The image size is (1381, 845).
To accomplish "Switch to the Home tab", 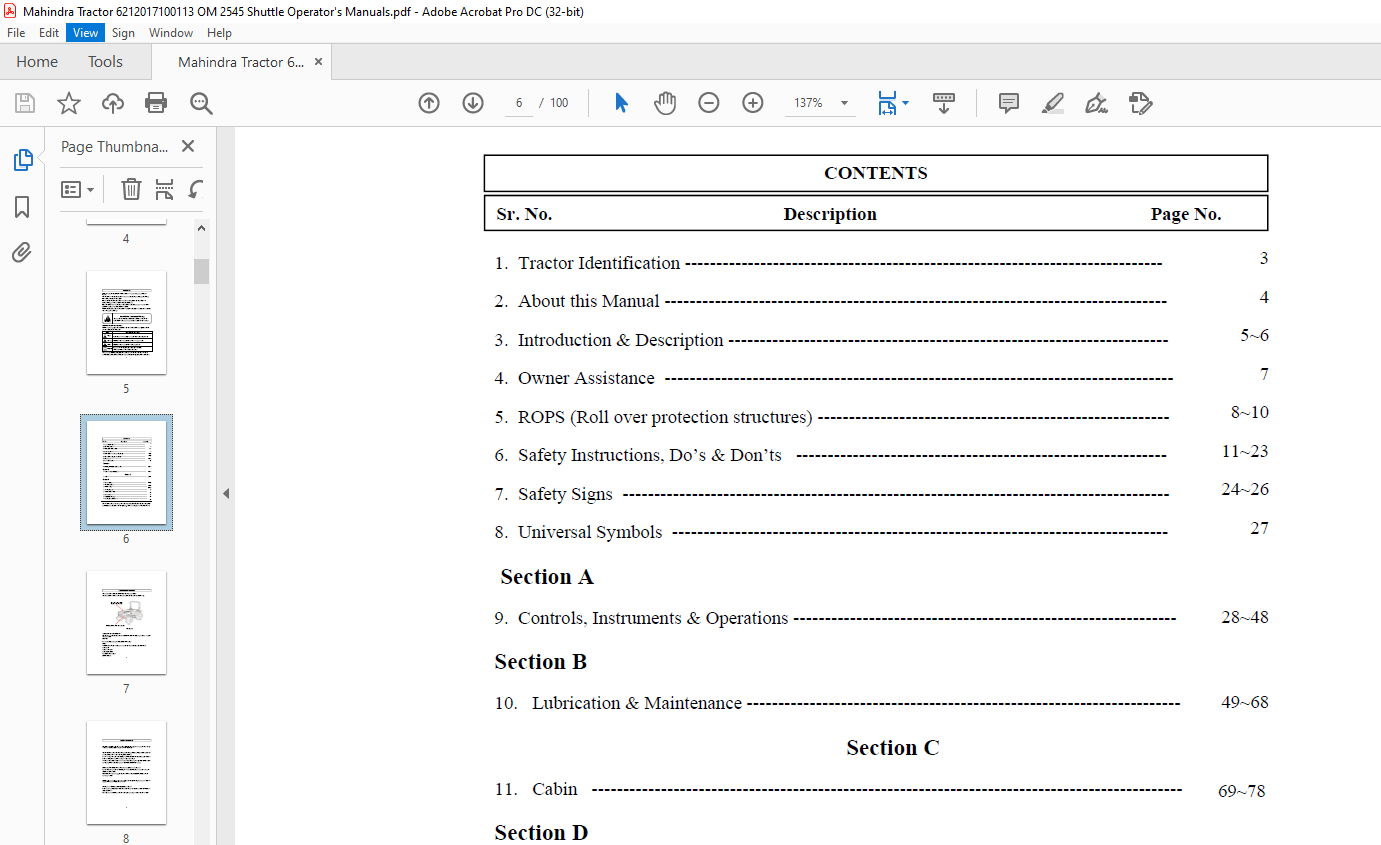I will tap(37, 62).
